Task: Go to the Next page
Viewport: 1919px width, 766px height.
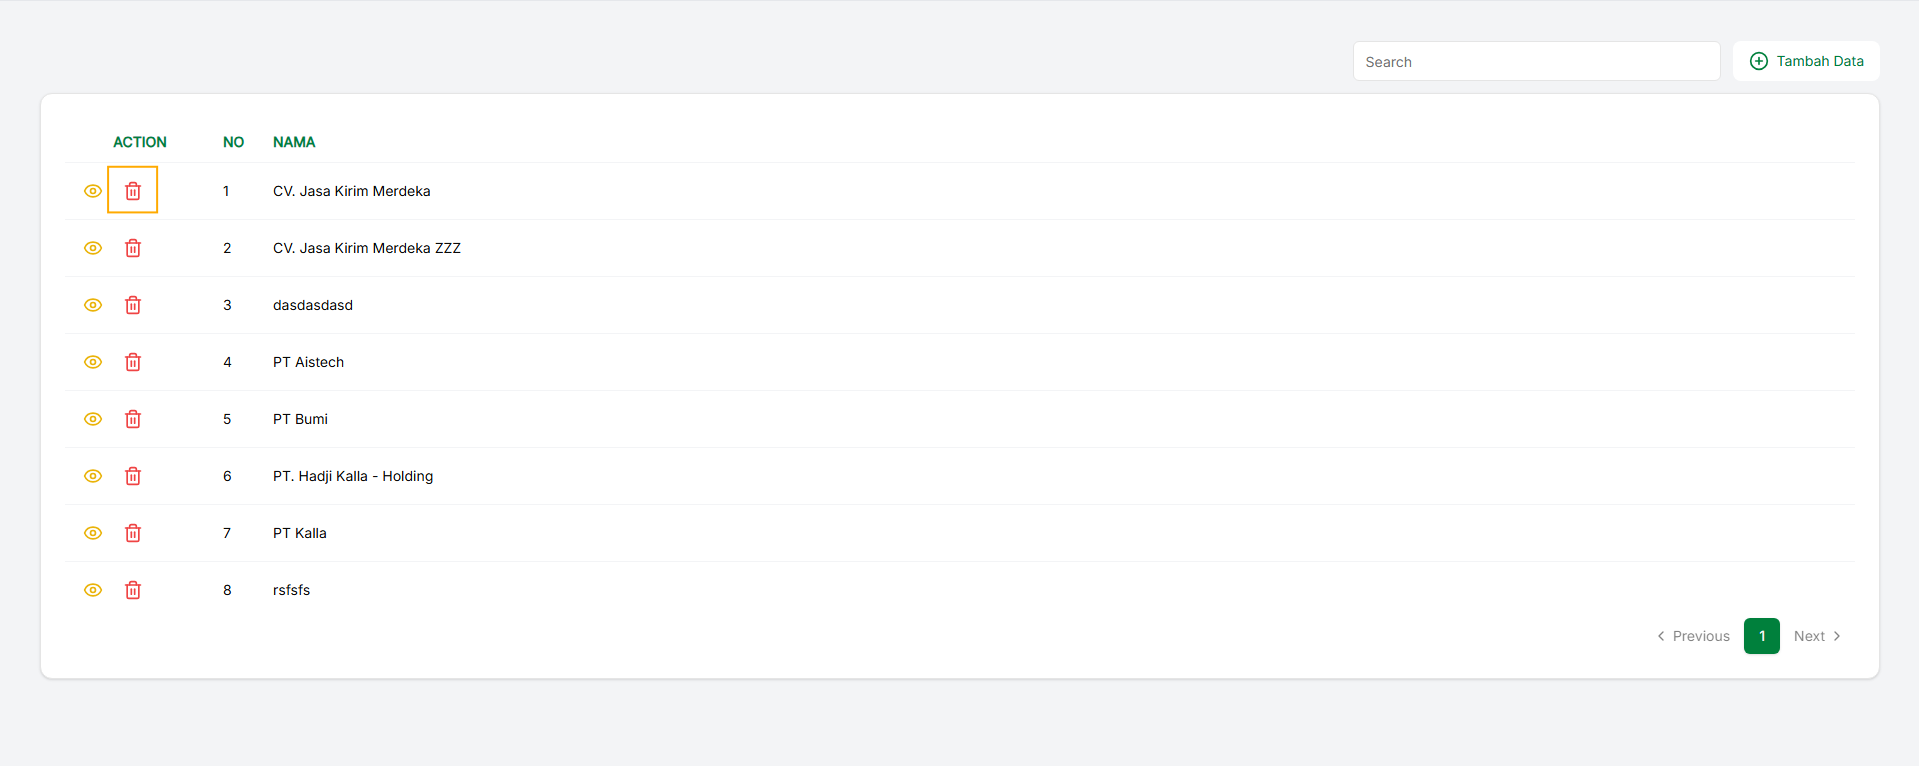Action: click(1817, 636)
